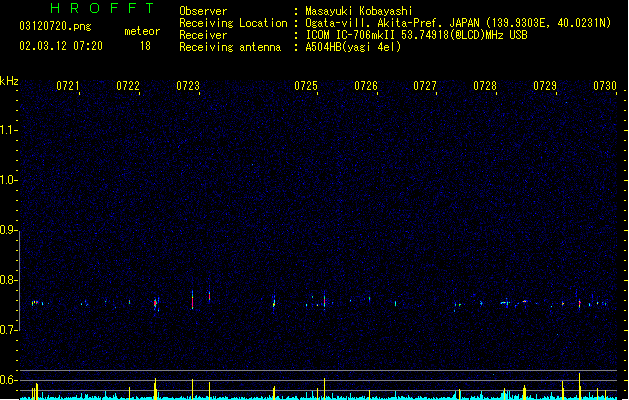The width and height of the screenshot is (629, 400).
Task: Click the 0.8 frequency axis label
Action: coord(7,280)
